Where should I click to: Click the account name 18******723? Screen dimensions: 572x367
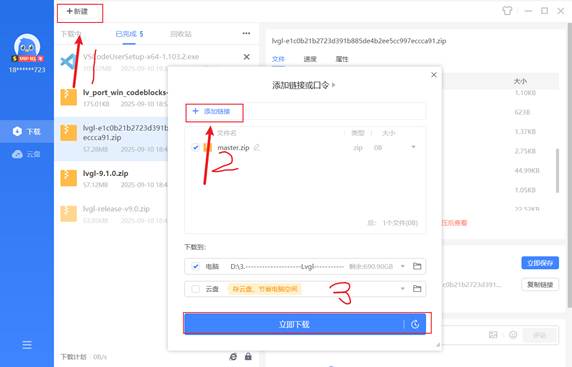[x=27, y=69]
